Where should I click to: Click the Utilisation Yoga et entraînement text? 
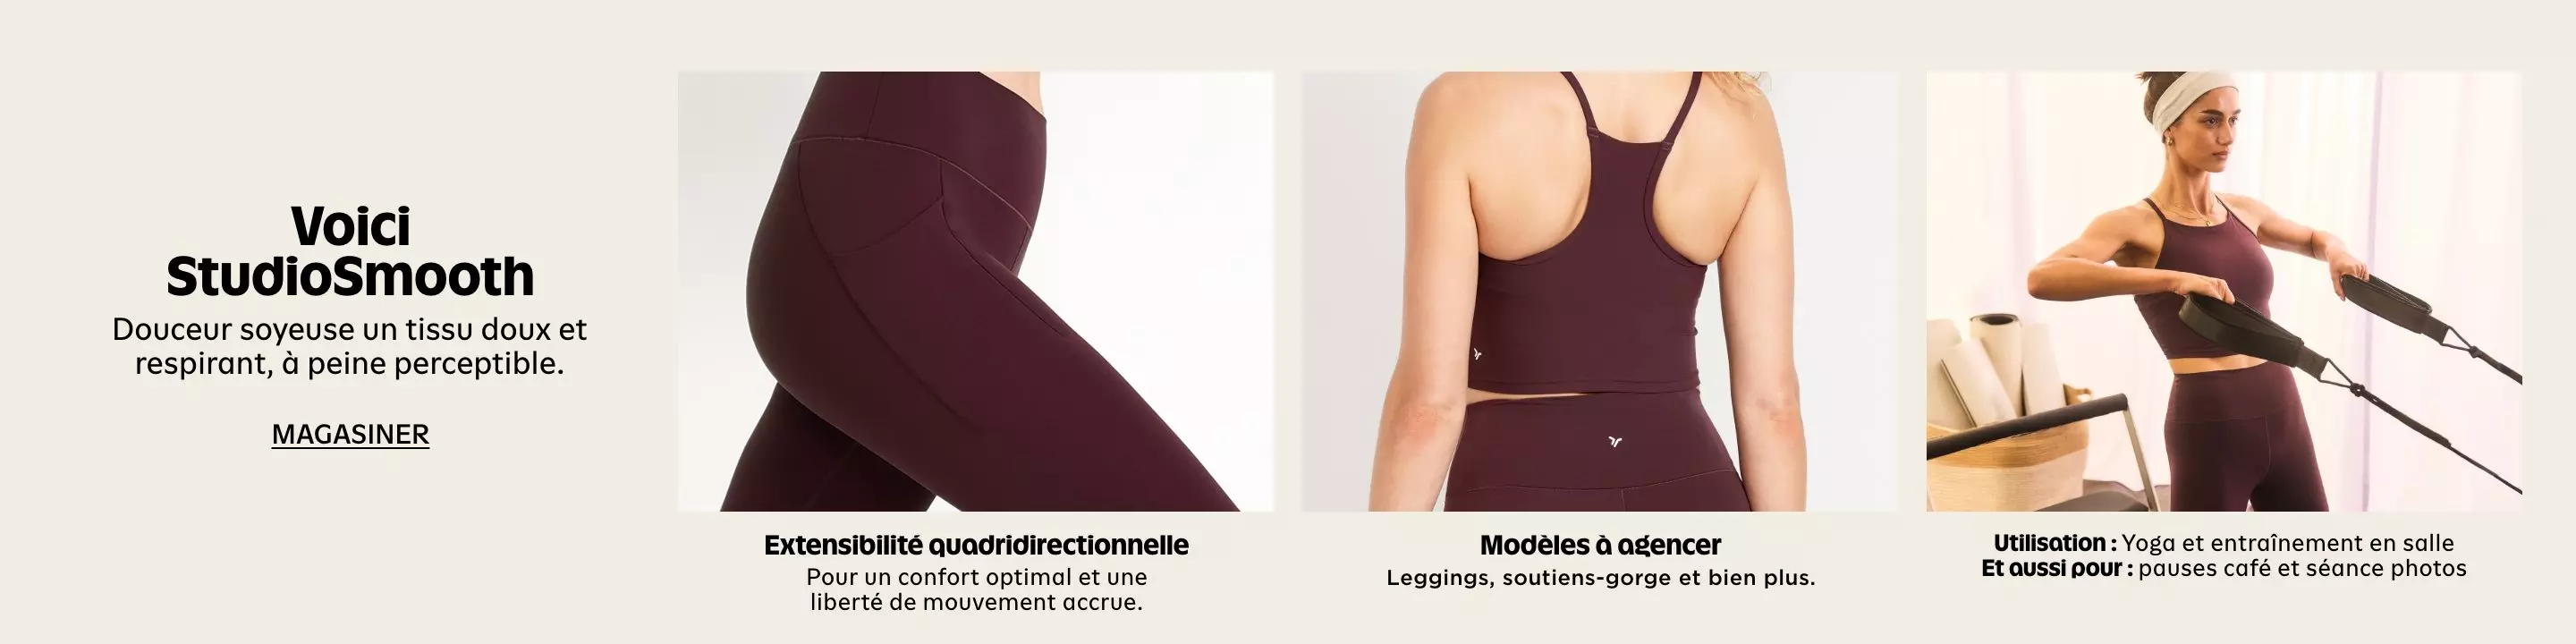pos(2223,543)
